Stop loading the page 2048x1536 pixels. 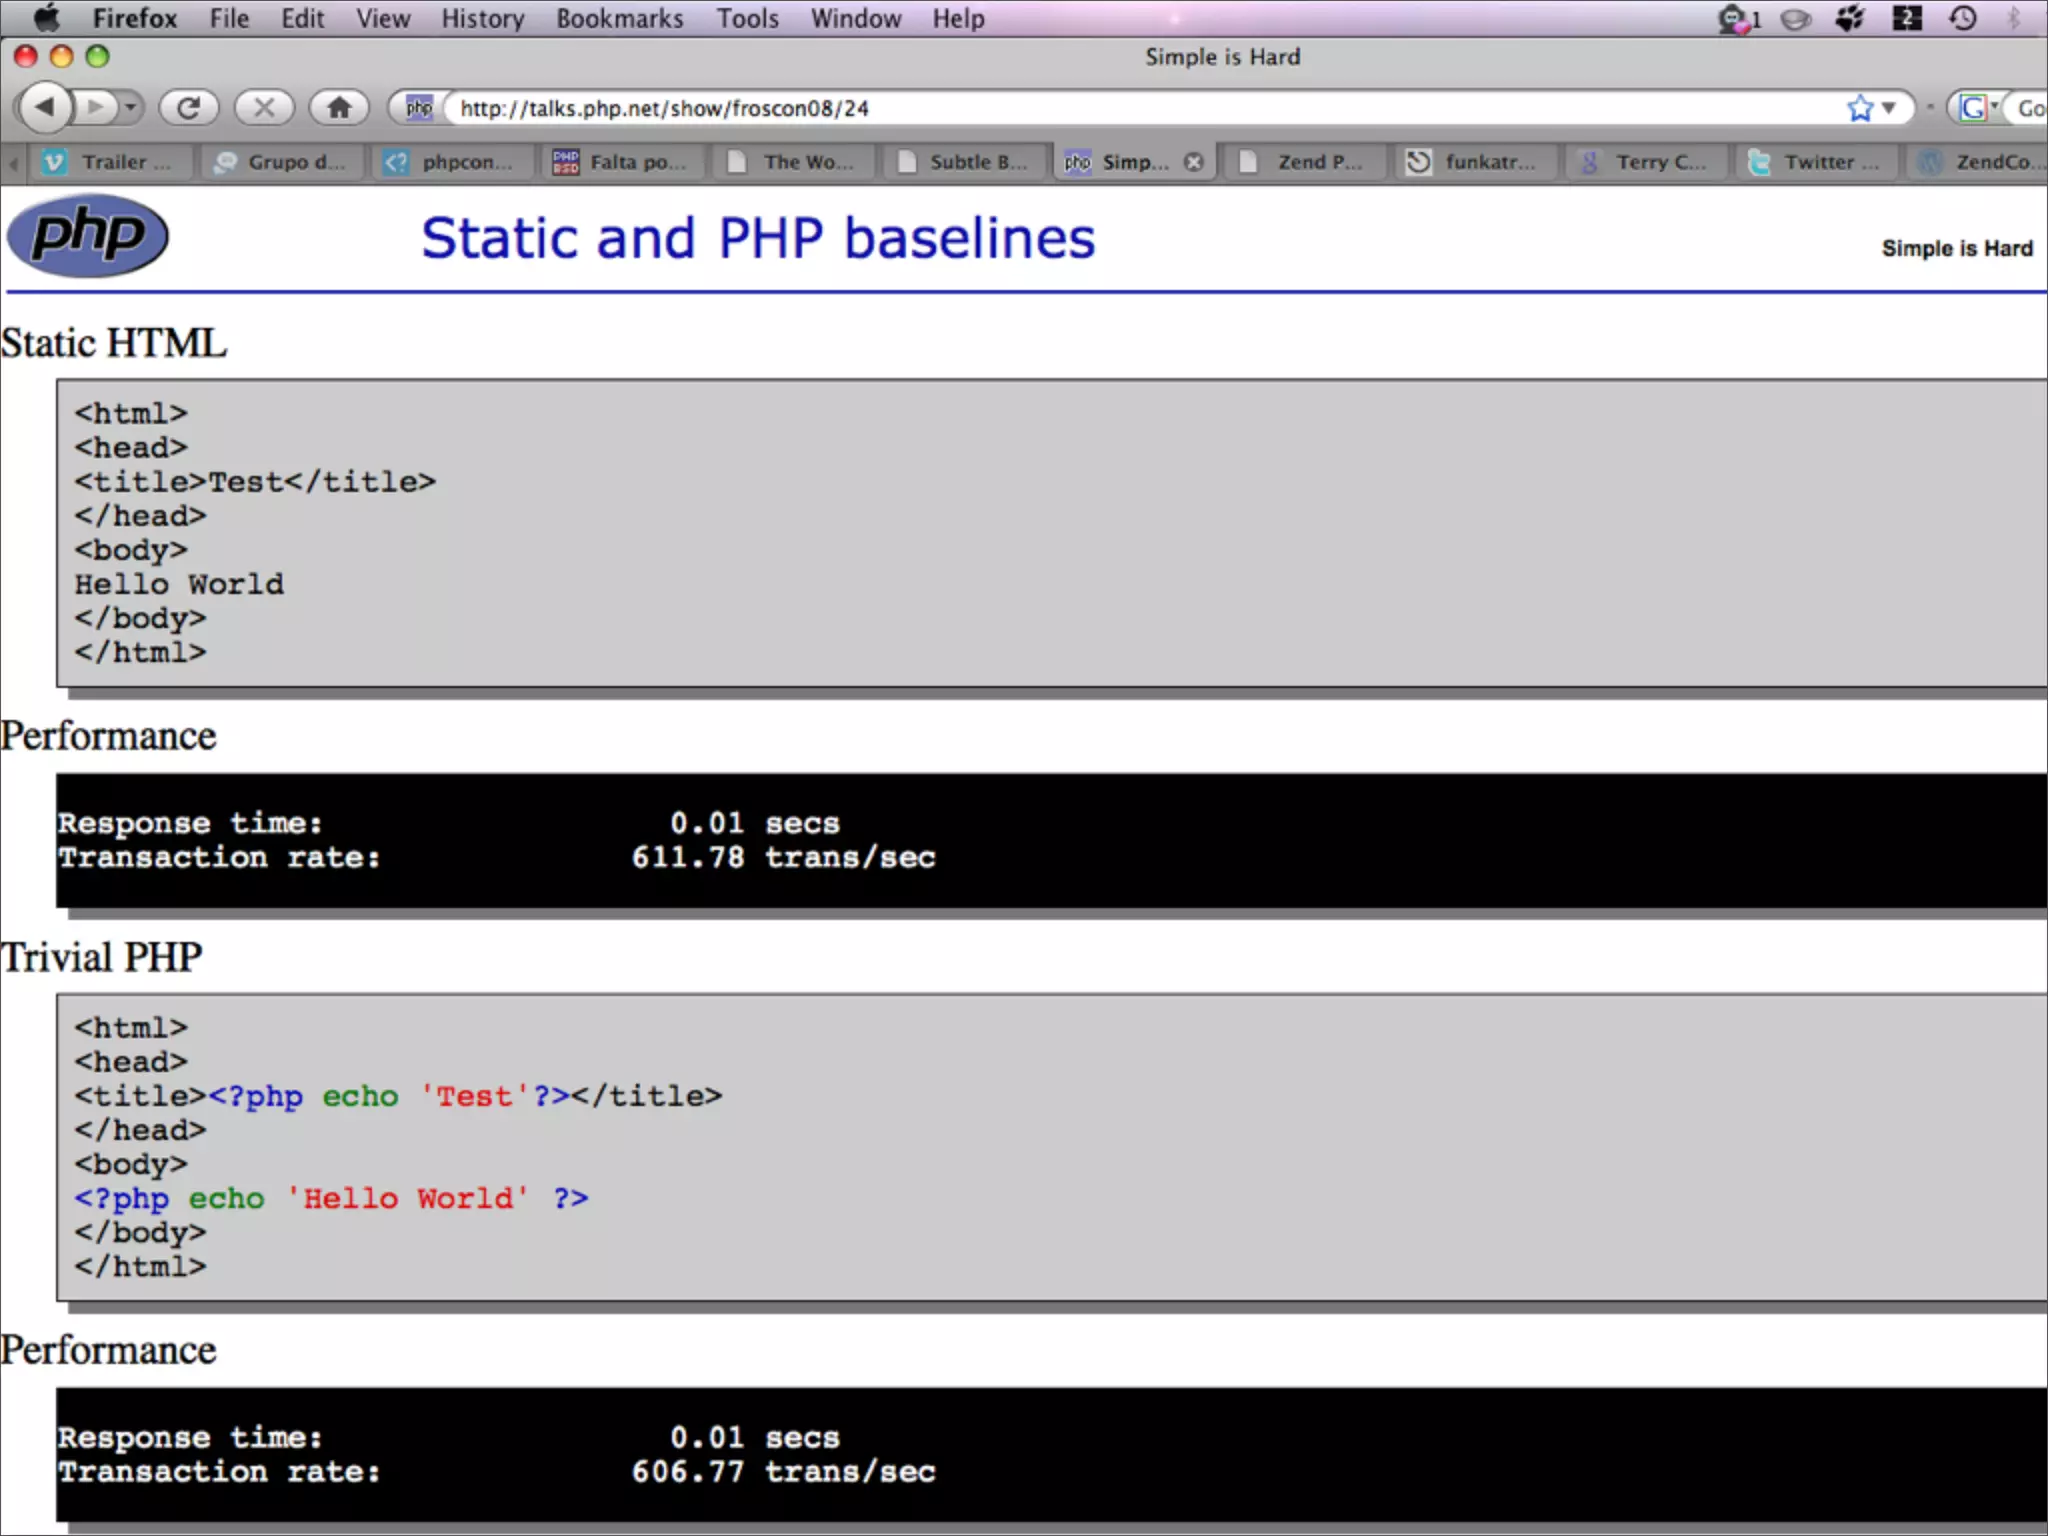[264, 107]
